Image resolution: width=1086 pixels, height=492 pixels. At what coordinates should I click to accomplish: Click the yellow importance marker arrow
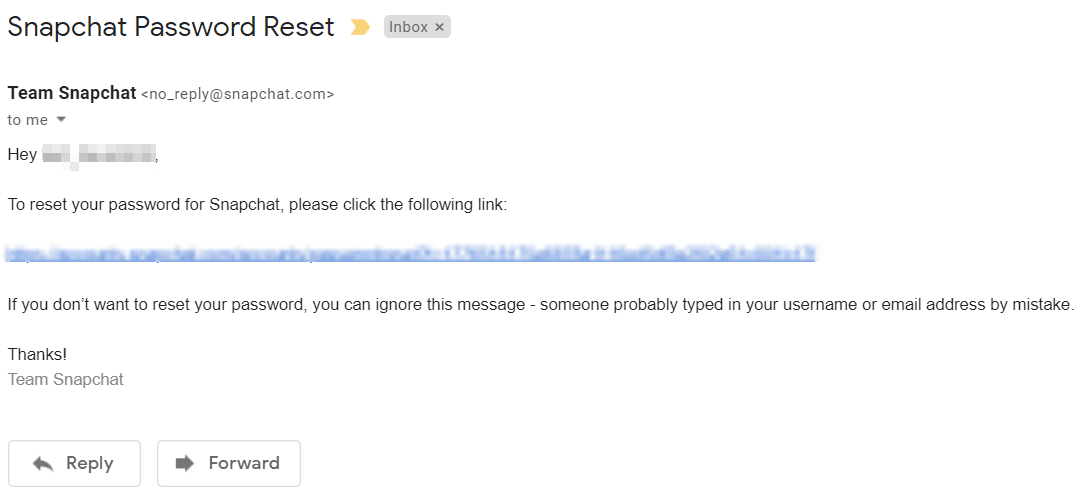pyautogui.click(x=360, y=28)
